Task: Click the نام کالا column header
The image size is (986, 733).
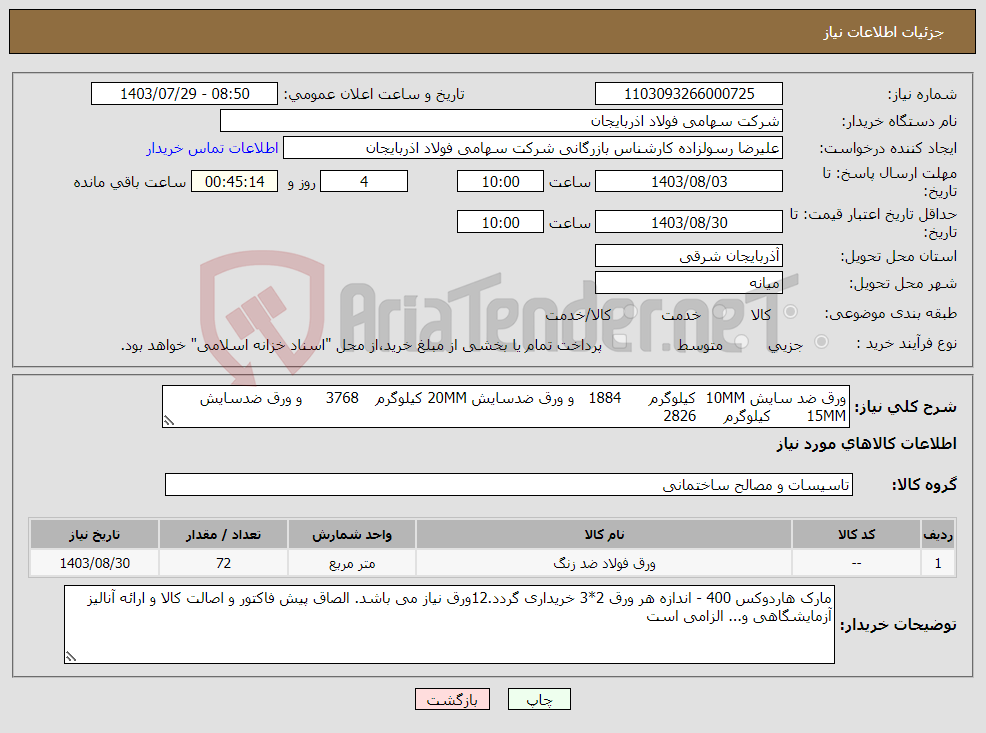Action: pyautogui.click(x=604, y=534)
